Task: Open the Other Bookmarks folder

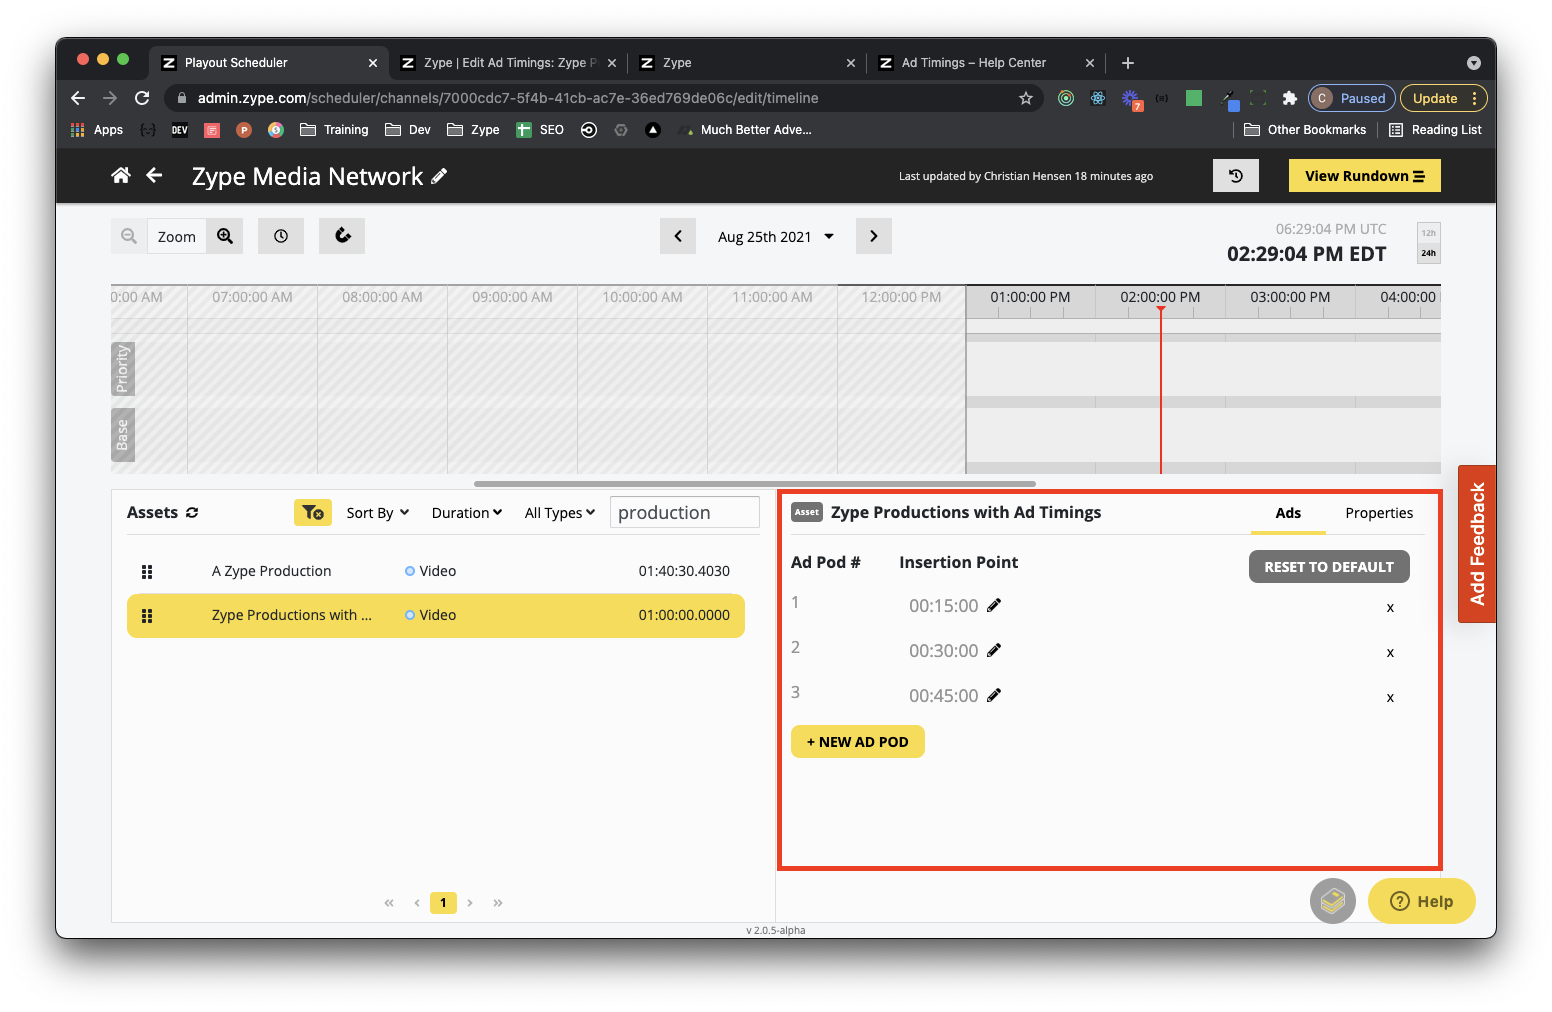Action: click(1305, 130)
